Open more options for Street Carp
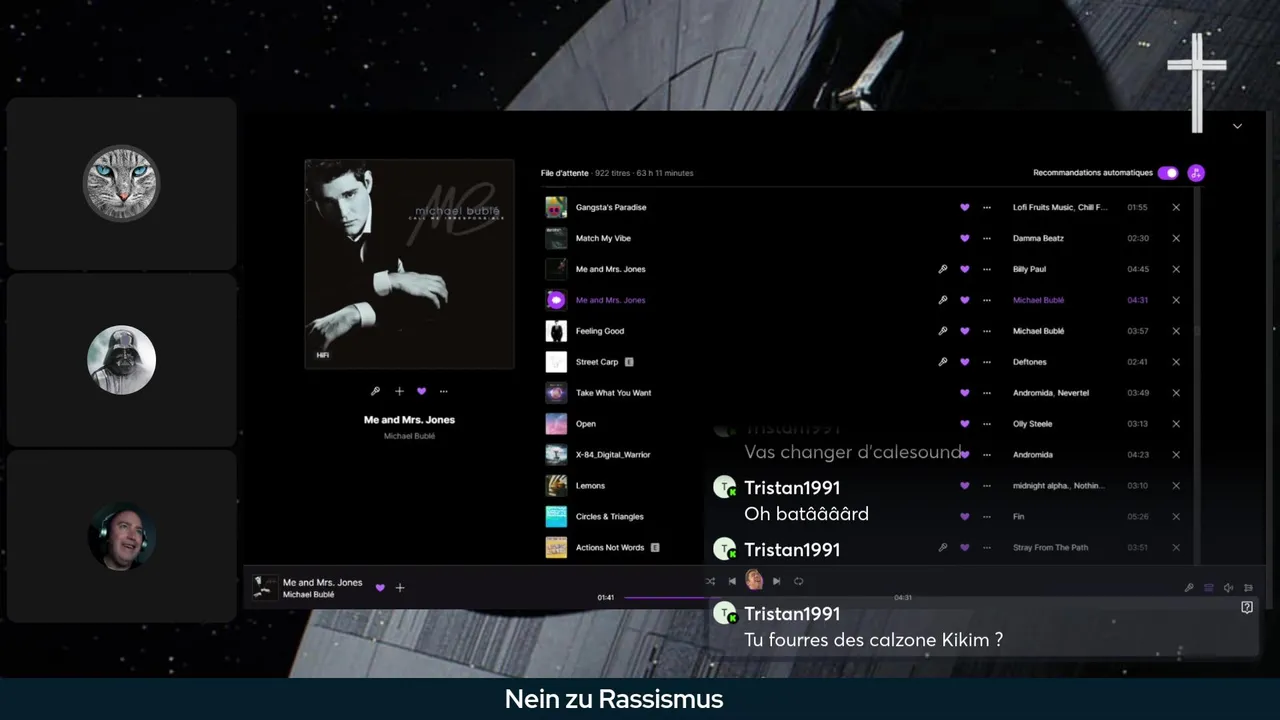The width and height of the screenshot is (1280, 720). pos(987,362)
